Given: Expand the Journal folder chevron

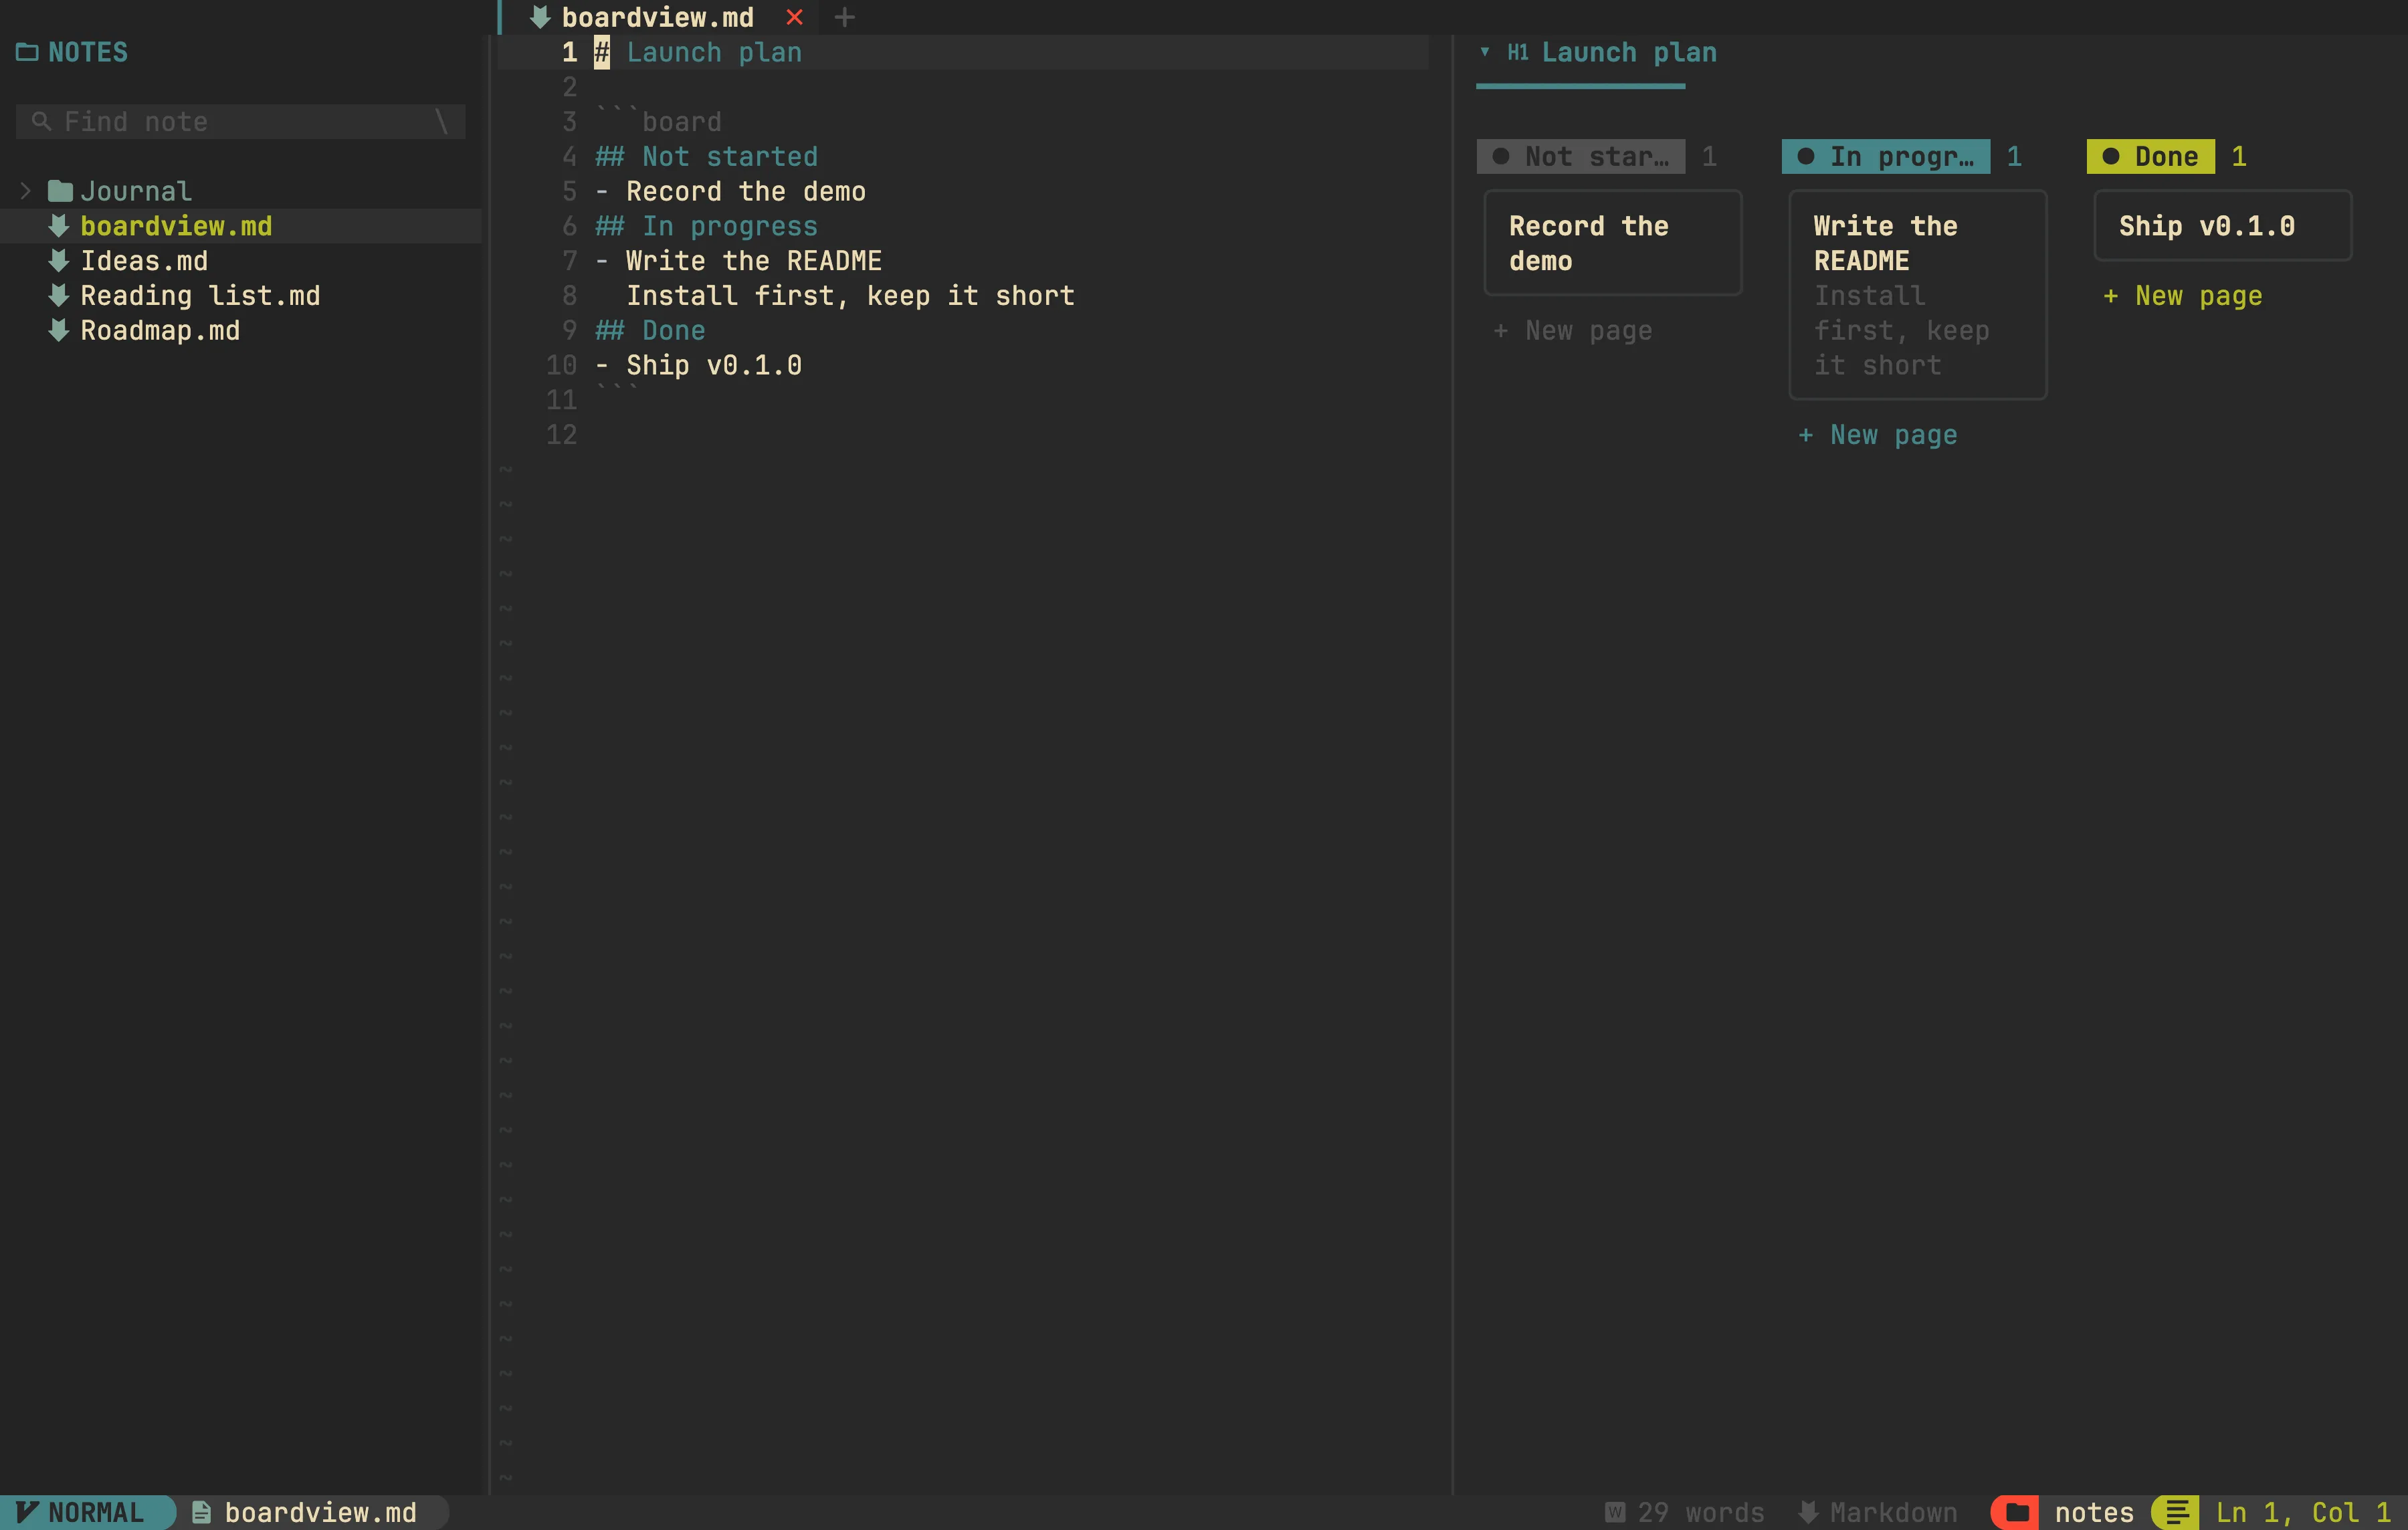Looking at the screenshot, I should (26, 191).
